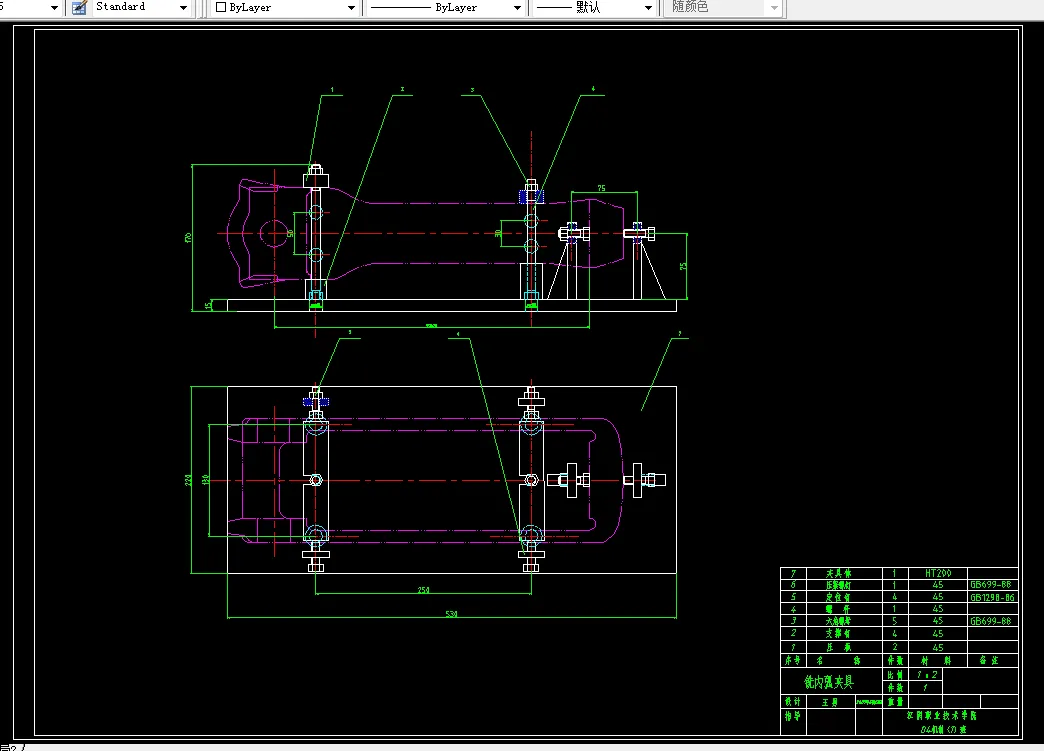Click the 备注 column header

988,660
